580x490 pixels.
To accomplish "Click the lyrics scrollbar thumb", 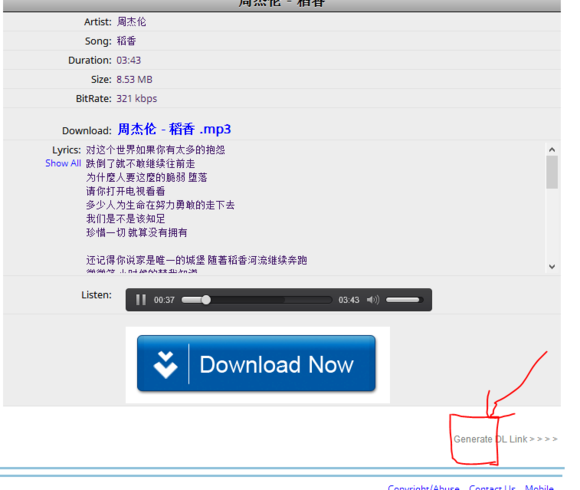I will pos(552,172).
